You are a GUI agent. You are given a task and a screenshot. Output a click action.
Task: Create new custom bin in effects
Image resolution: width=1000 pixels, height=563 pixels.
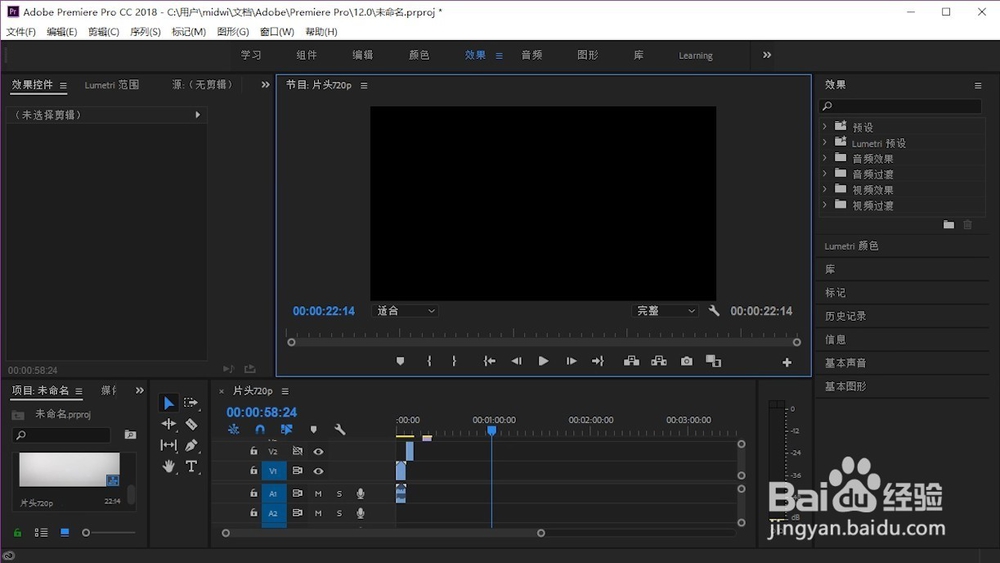949,224
